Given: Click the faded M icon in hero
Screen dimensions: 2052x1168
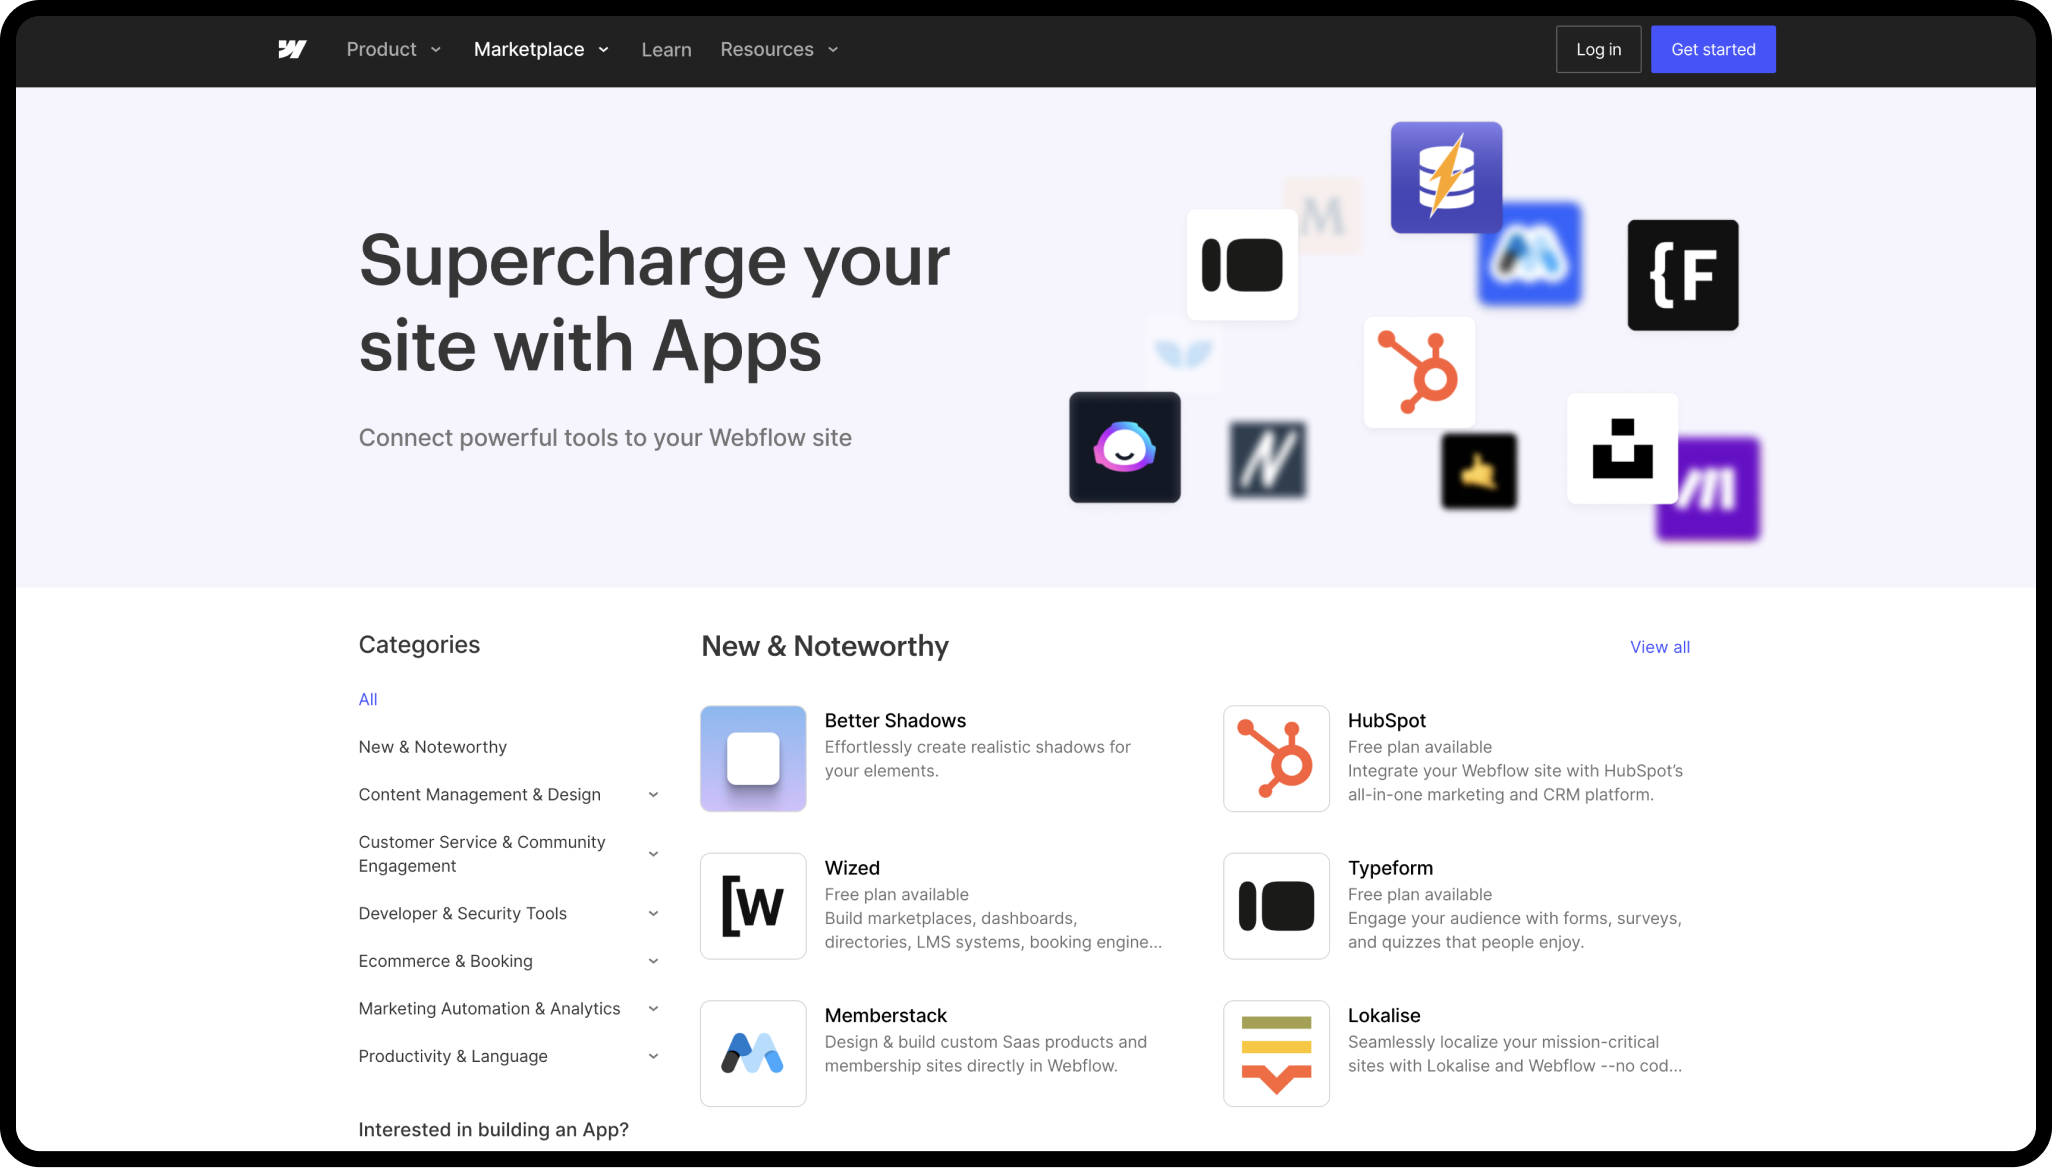Looking at the screenshot, I should click(x=1323, y=216).
